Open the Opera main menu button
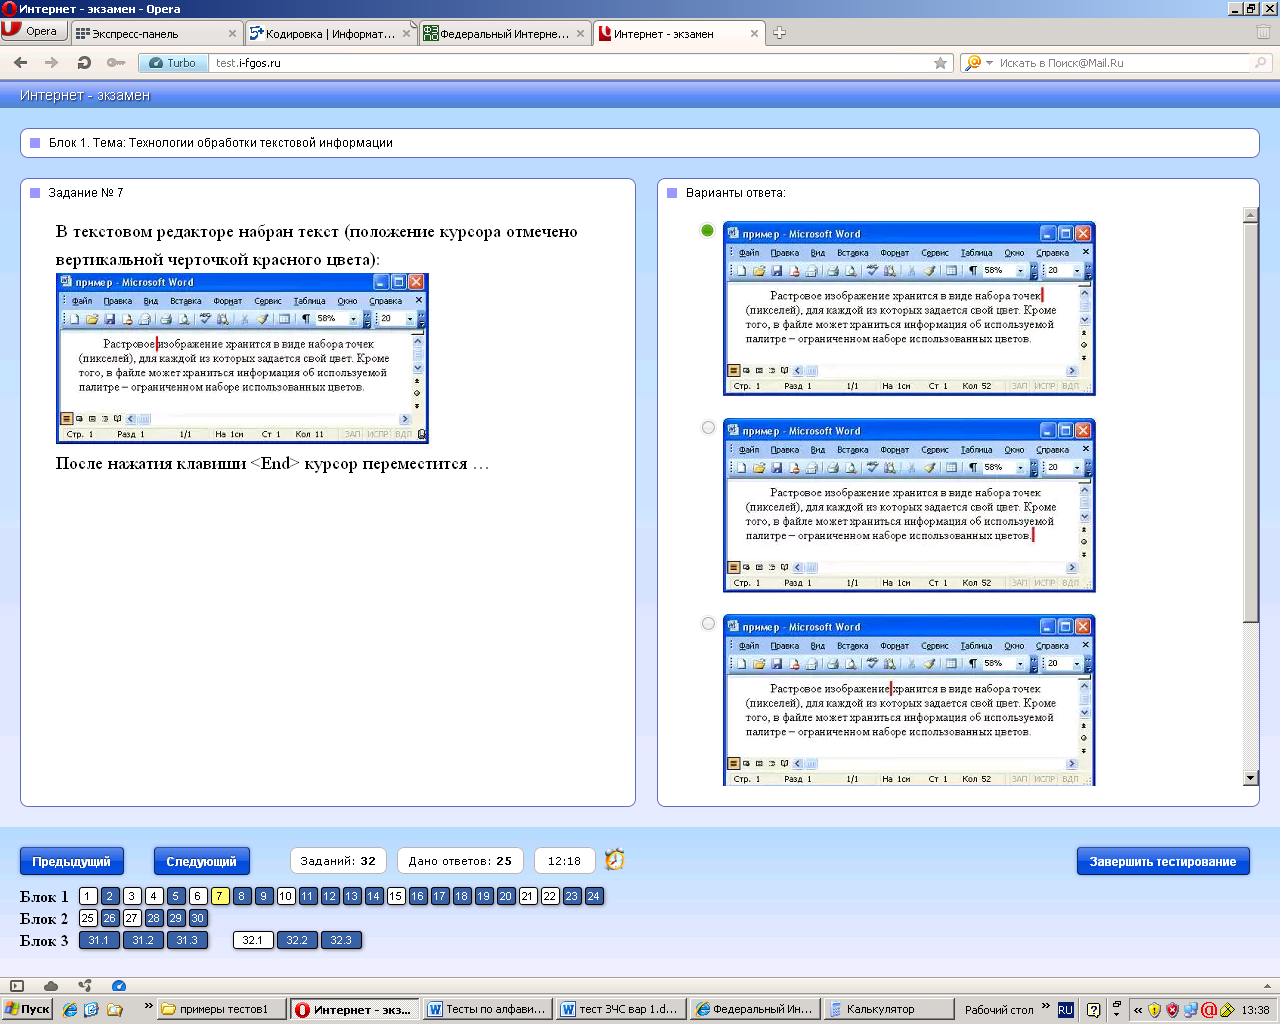 pyautogui.click(x=33, y=31)
